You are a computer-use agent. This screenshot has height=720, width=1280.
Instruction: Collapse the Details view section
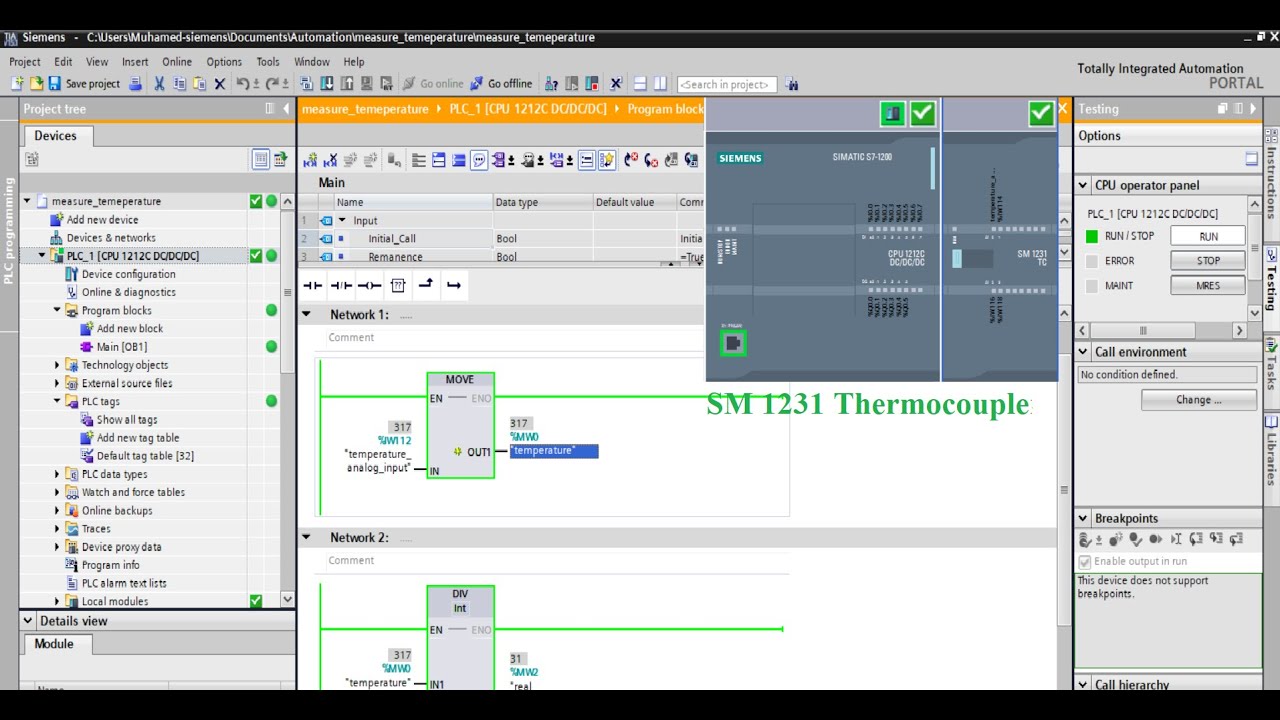(28, 621)
